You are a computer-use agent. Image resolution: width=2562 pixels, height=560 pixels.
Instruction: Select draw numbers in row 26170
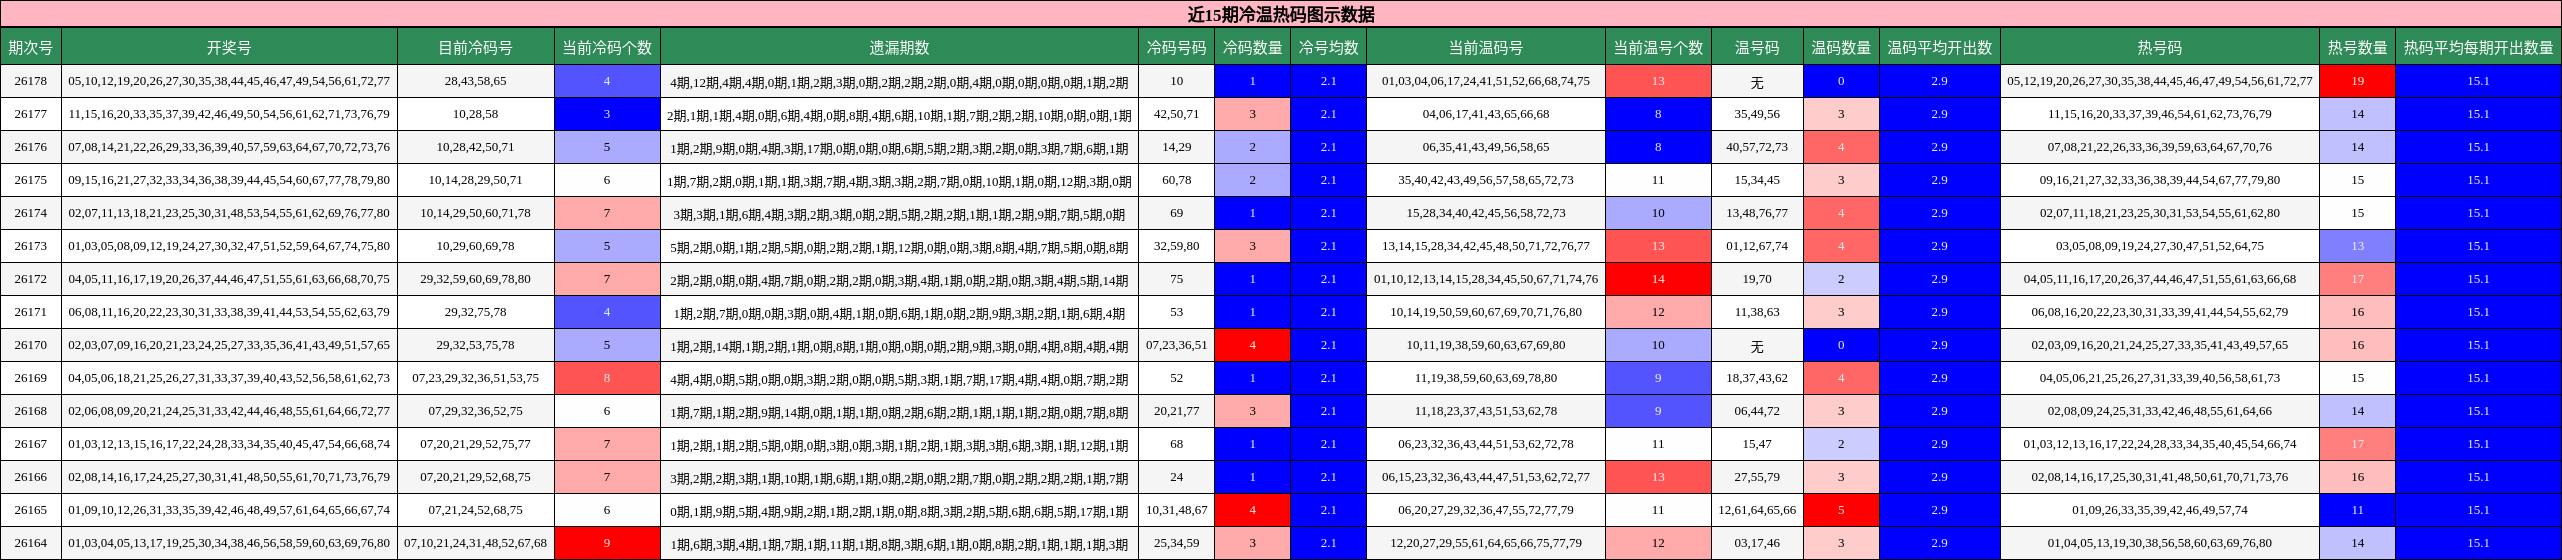tap(229, 345)
